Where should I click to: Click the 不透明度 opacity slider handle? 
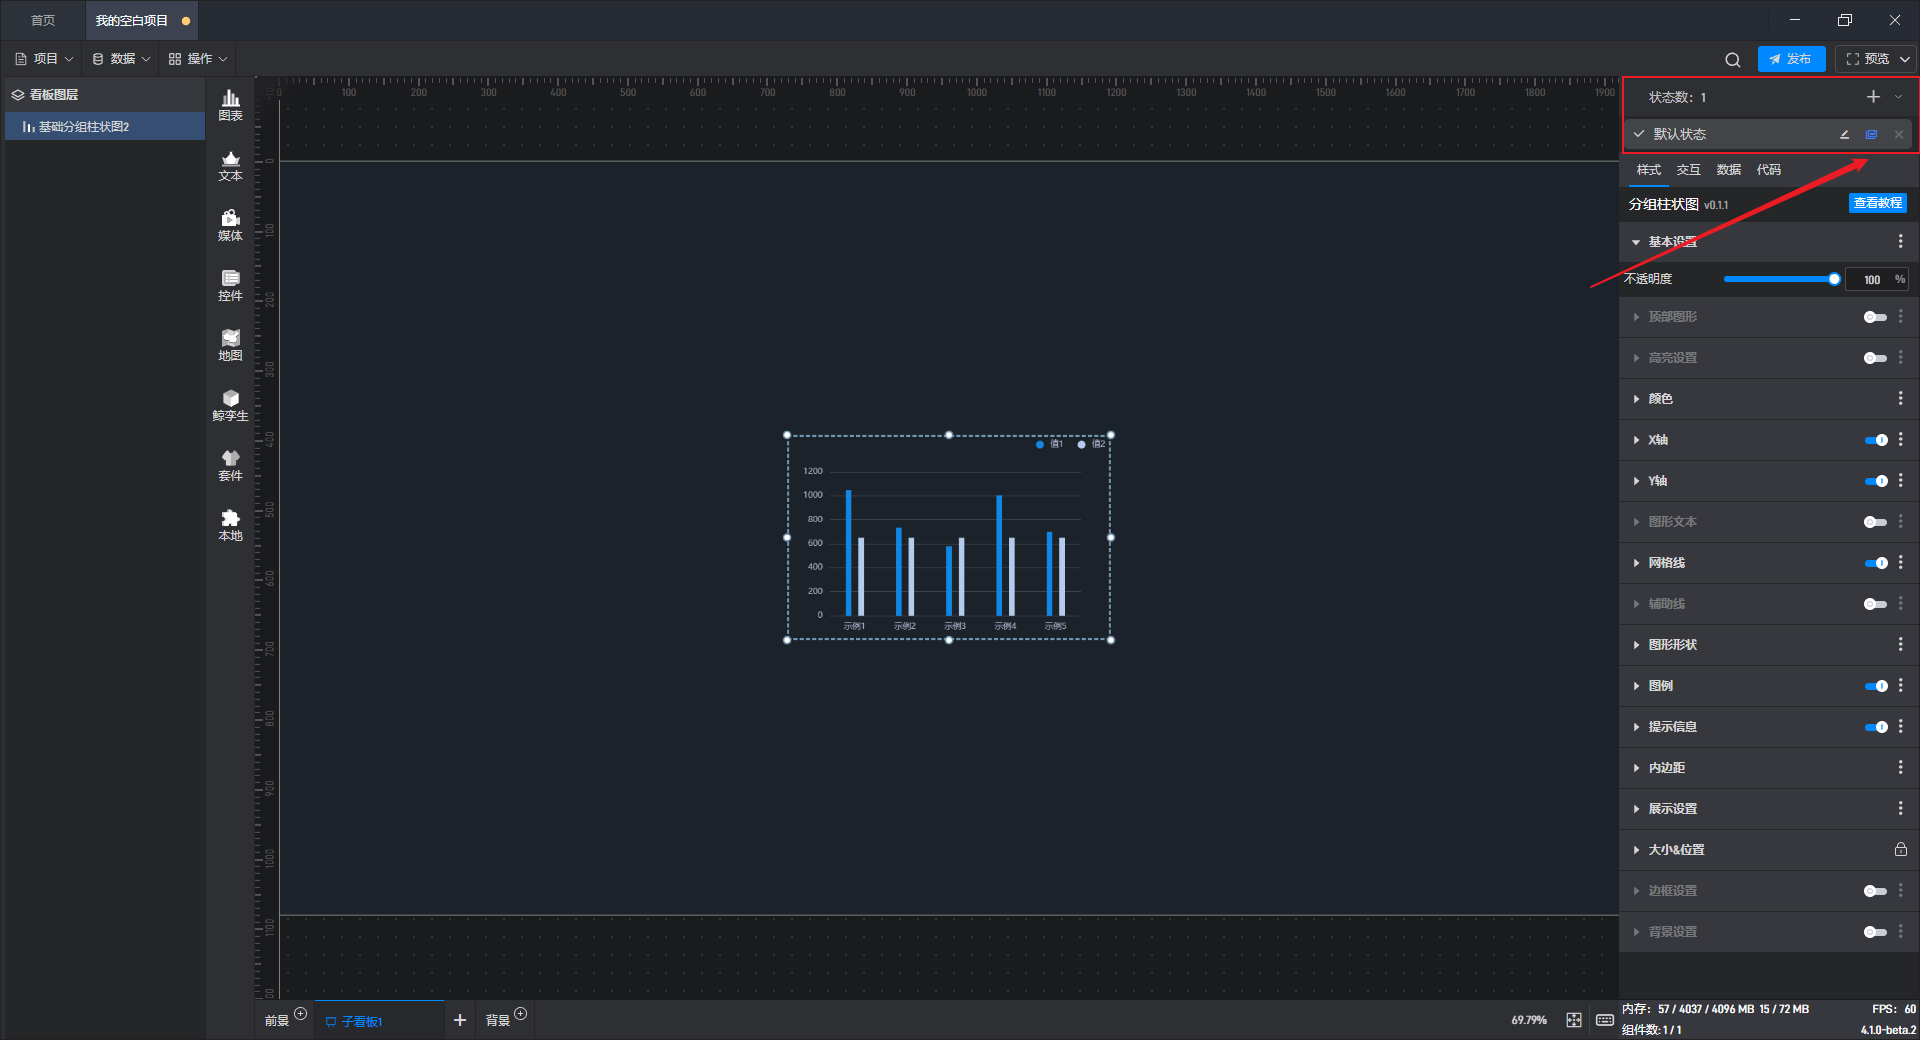1834,280
